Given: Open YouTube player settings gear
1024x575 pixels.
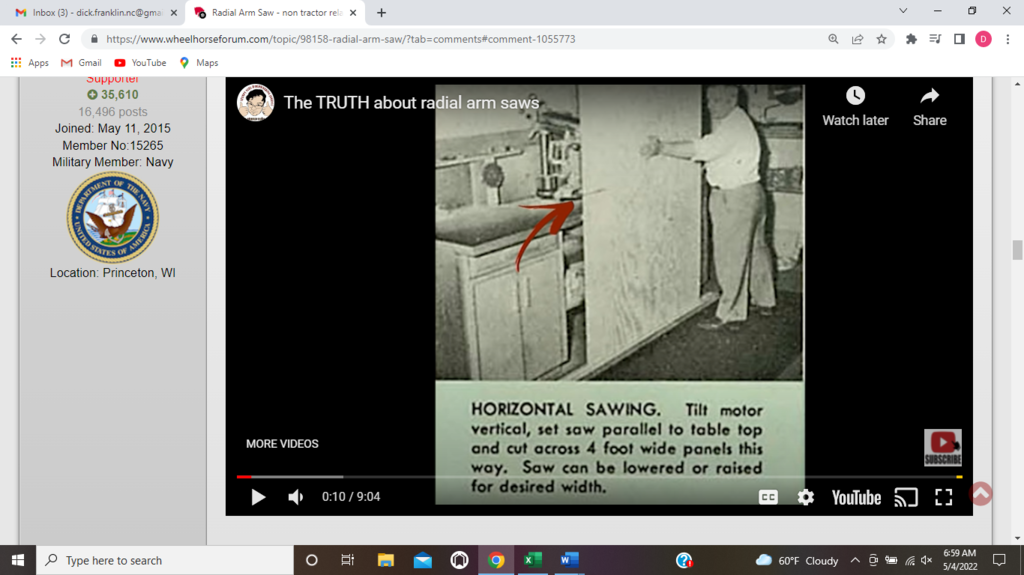Looking at the screenshot, I should tap(806, 497).
